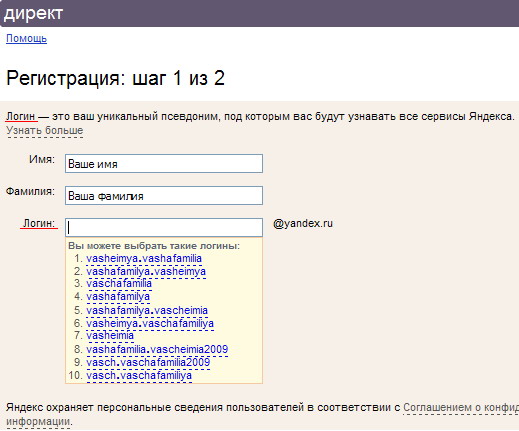Open the Помощь help link
Image resolution: width=519 pixels, height=431 pixels.
26,39
